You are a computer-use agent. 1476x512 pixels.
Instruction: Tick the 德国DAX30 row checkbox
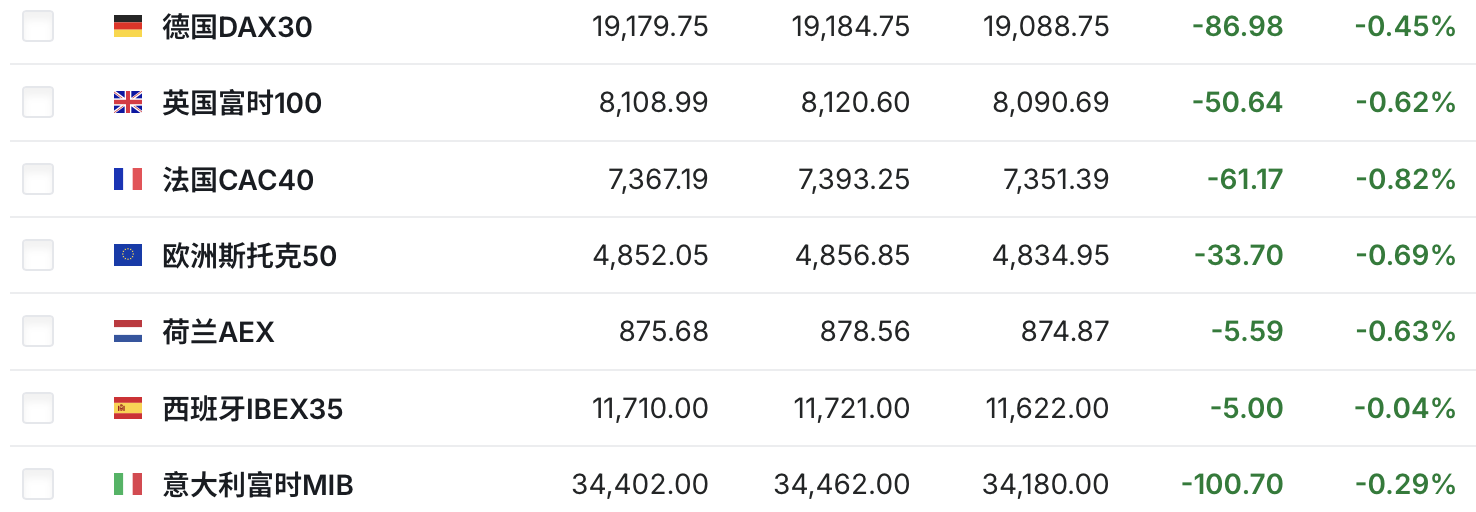click(x=38, y=26)
